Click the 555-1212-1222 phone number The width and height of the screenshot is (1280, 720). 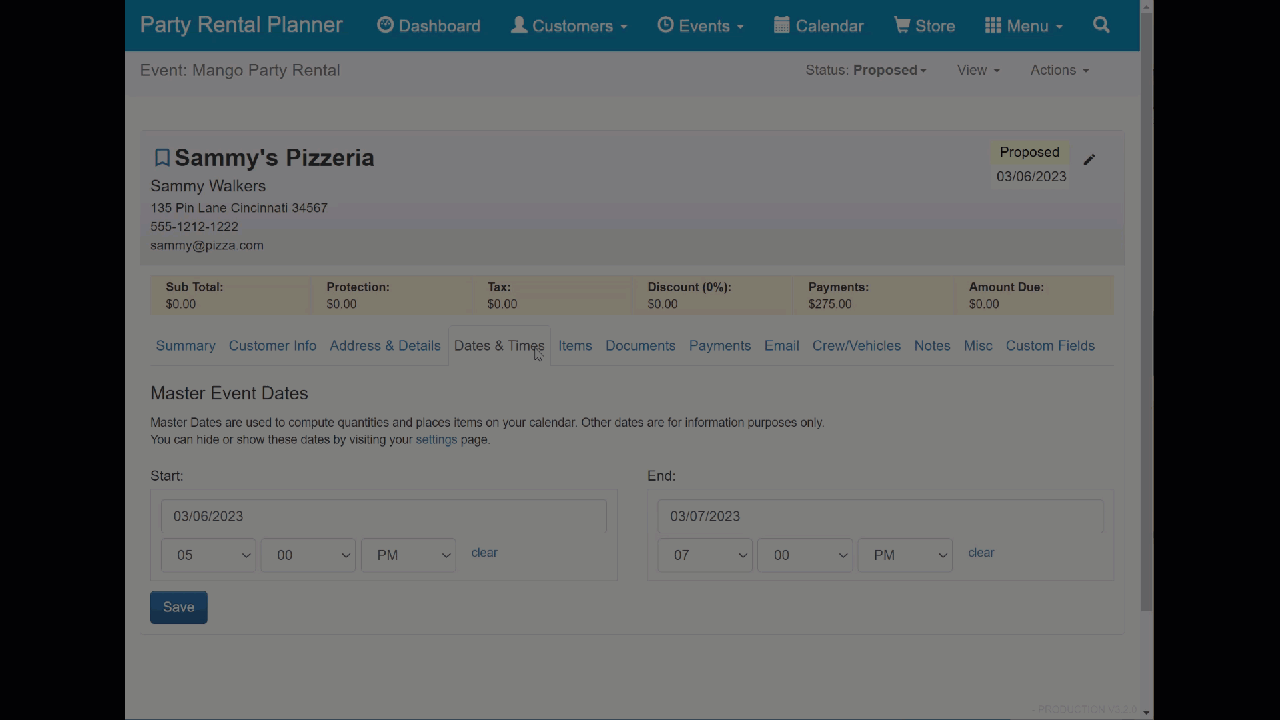[x=194, y=227]
